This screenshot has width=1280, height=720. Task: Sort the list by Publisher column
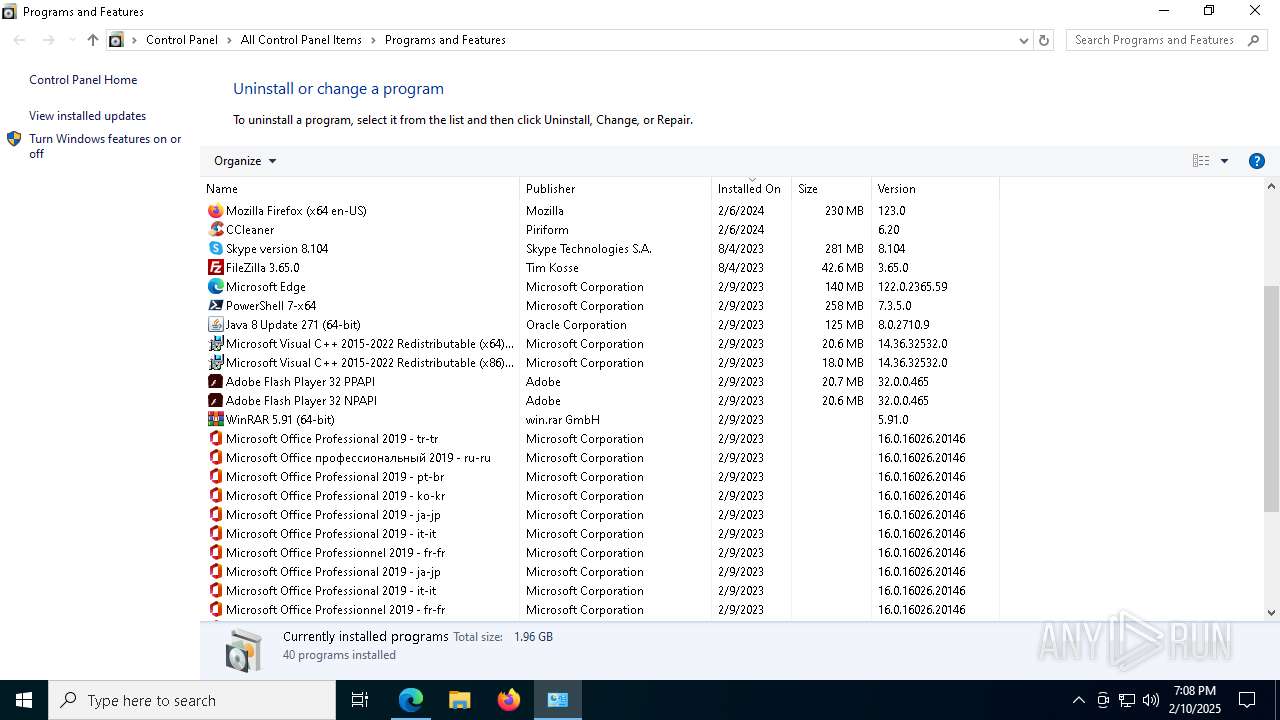coord(615,189)
